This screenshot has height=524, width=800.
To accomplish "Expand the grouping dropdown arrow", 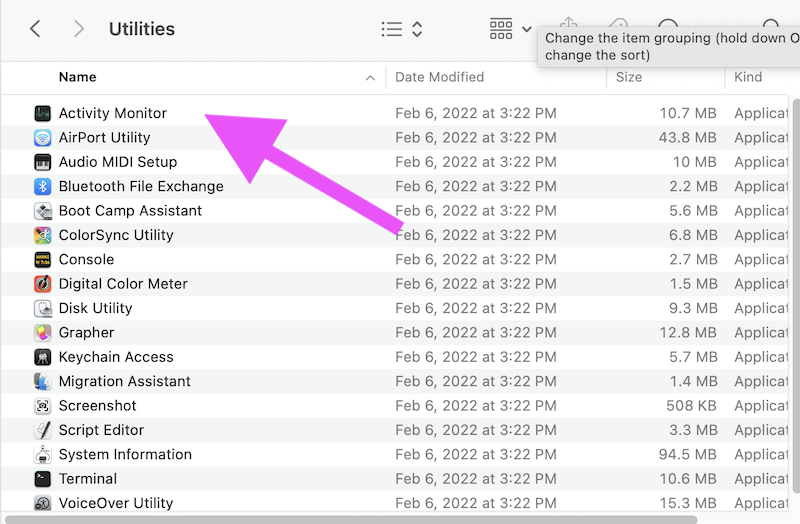I will 527,30.
